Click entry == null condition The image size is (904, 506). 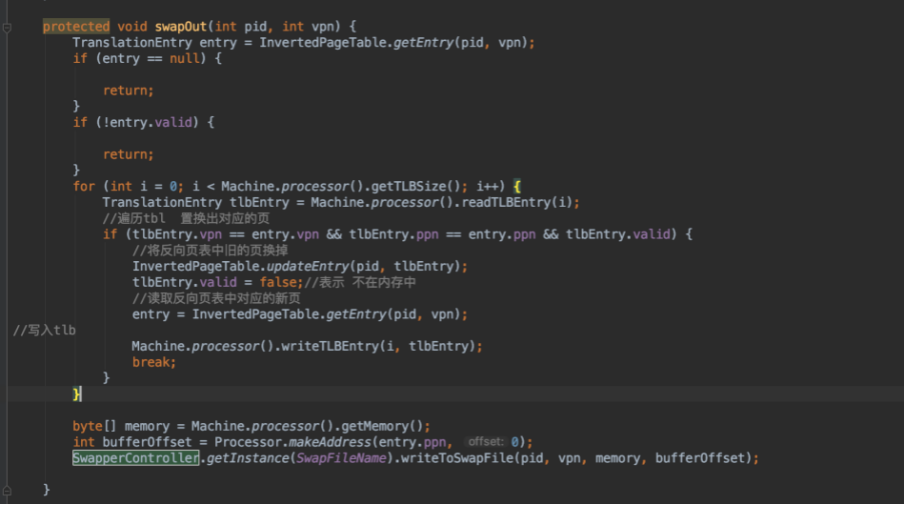click(x=150, y=58)
